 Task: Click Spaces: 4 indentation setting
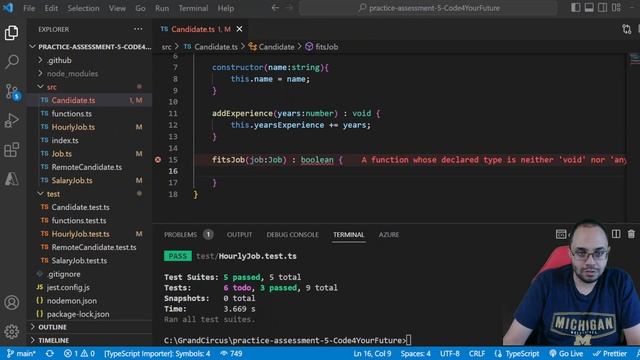pos(415,353)
